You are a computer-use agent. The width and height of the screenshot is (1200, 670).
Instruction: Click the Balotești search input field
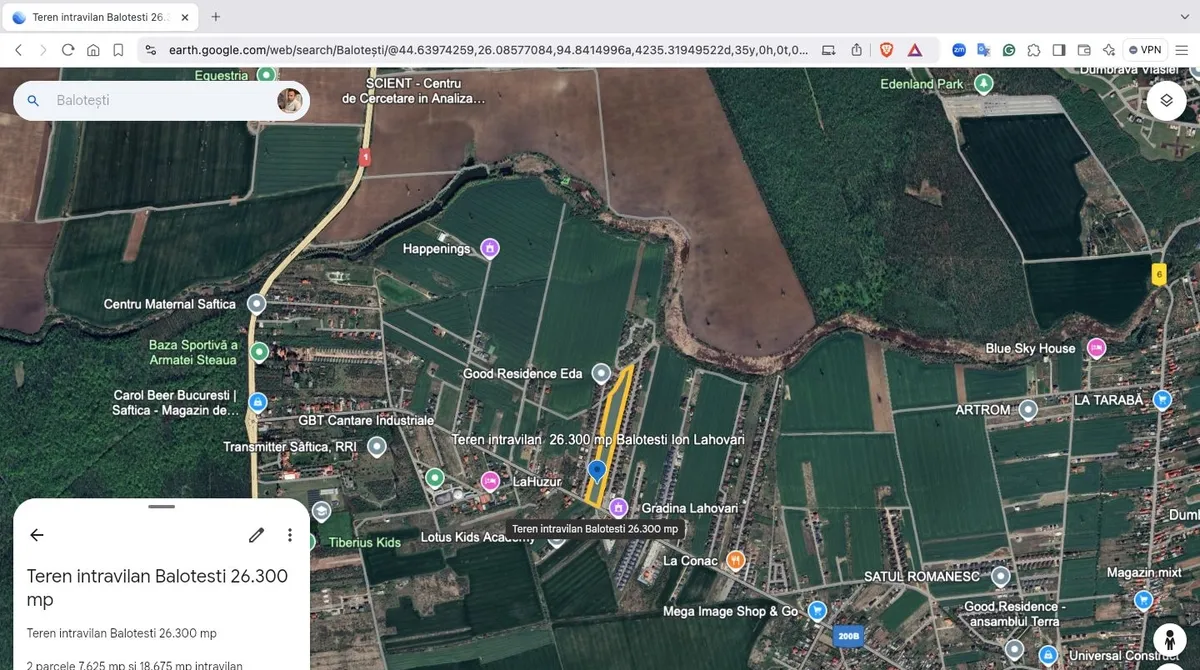(x=160, y=101)
